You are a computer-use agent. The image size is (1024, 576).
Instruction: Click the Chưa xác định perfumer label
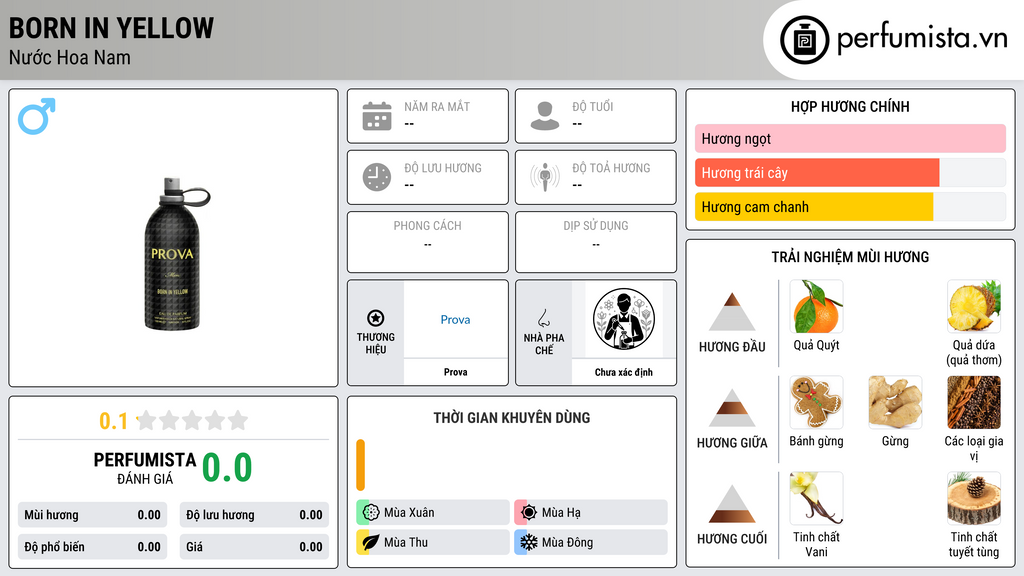tap(624, 372)
